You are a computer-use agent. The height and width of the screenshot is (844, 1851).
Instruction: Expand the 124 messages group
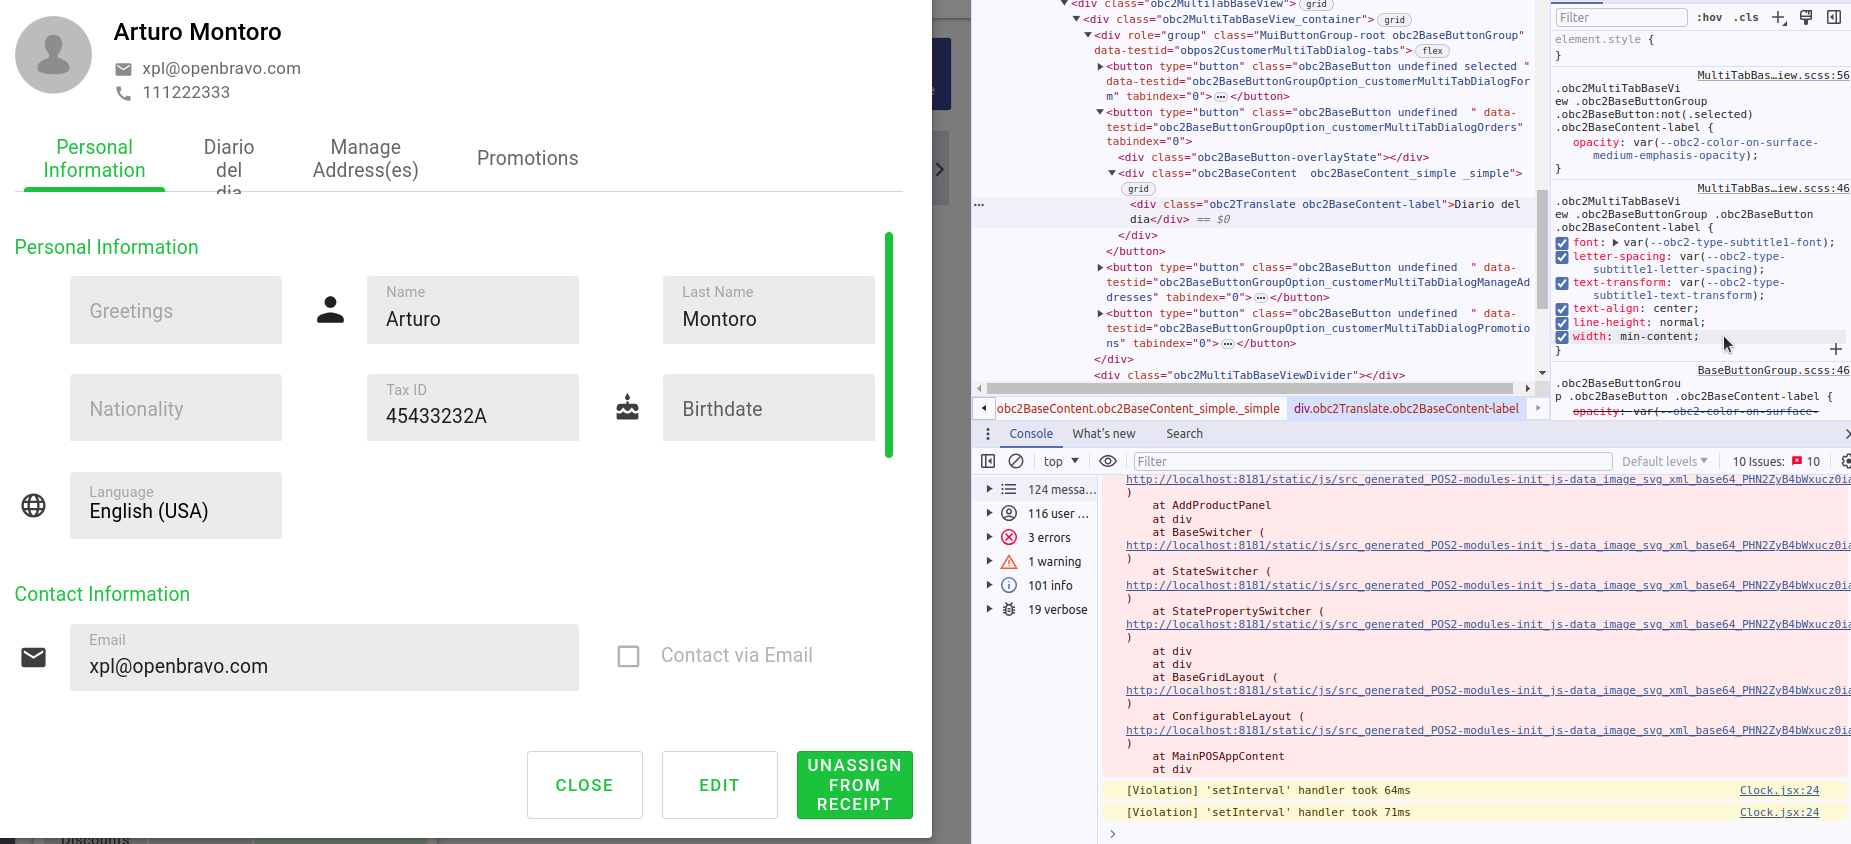(989, 489)
